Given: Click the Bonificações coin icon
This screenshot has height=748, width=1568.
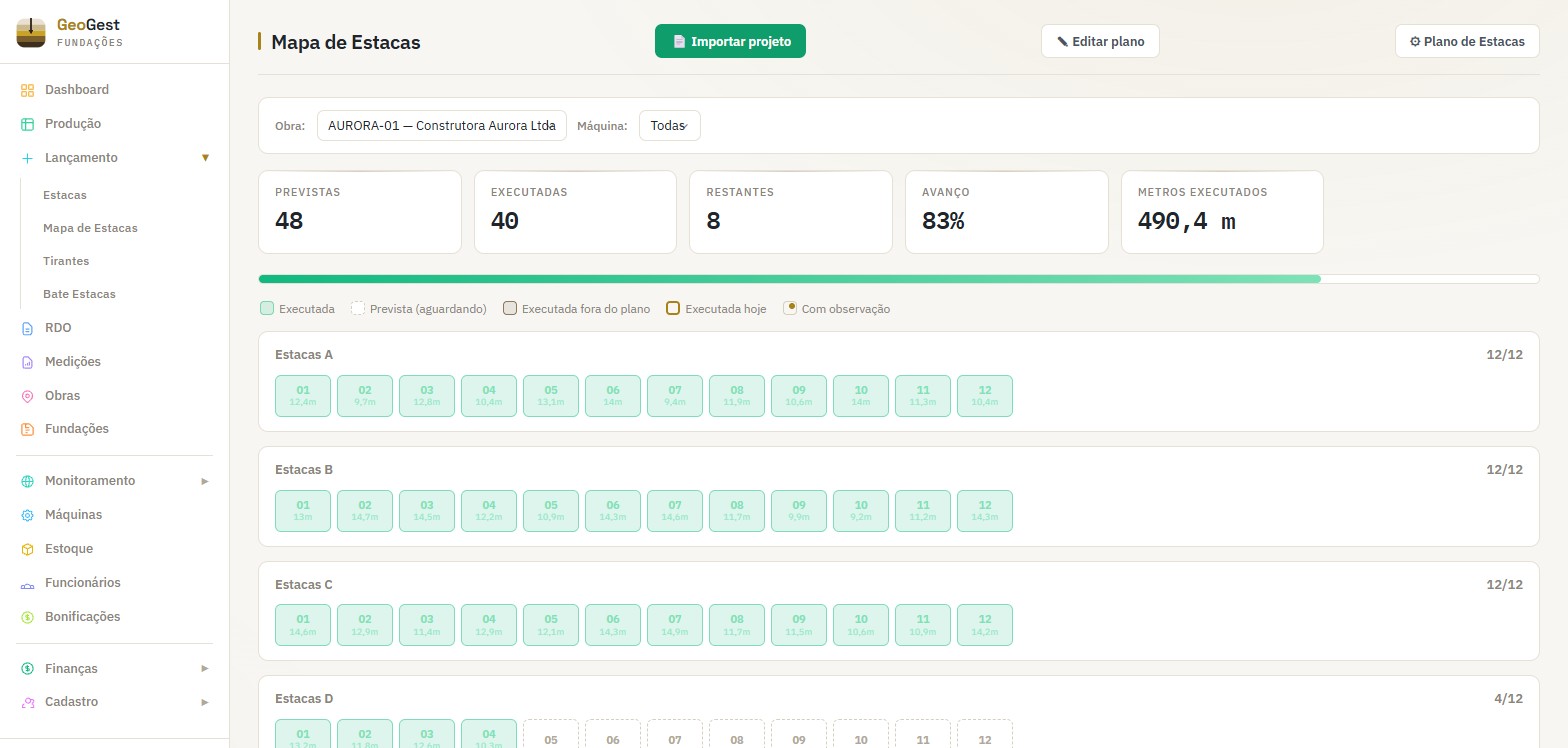Looking at the screenshot, I should click(x=27, y=617).
